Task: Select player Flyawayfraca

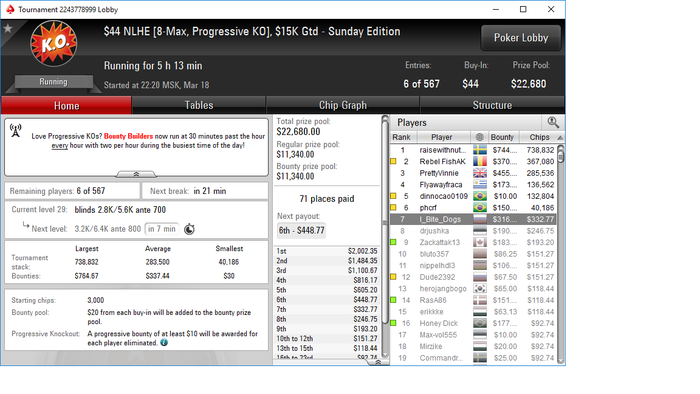Action: (473, 185)
